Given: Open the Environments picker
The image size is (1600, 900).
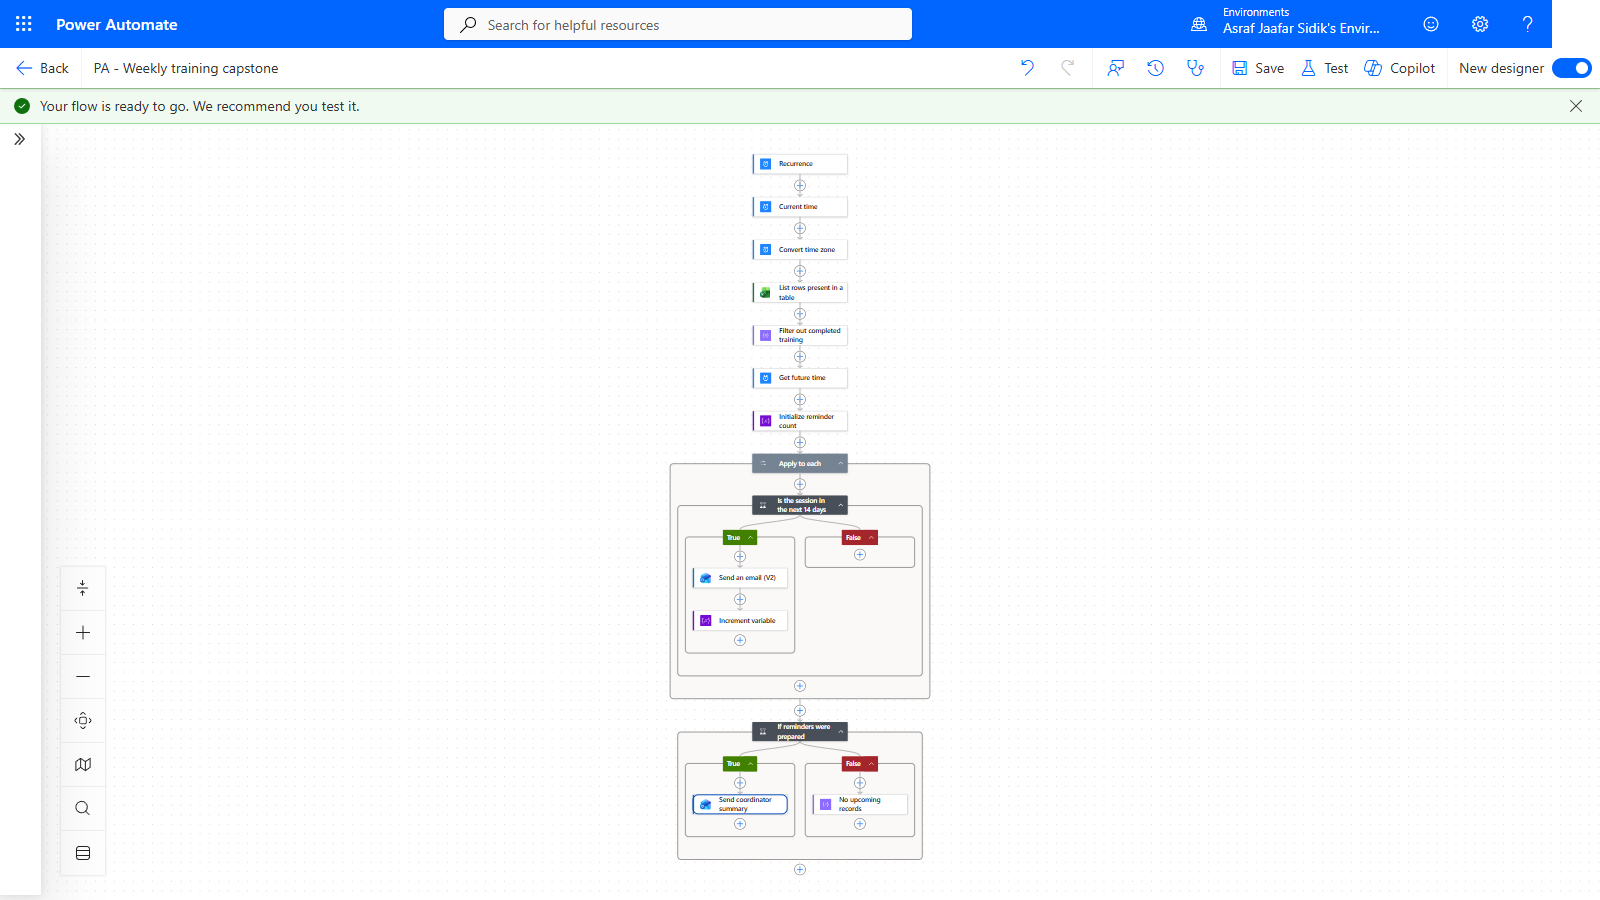Looking at the screenshot, I should tap(1286, 21).
